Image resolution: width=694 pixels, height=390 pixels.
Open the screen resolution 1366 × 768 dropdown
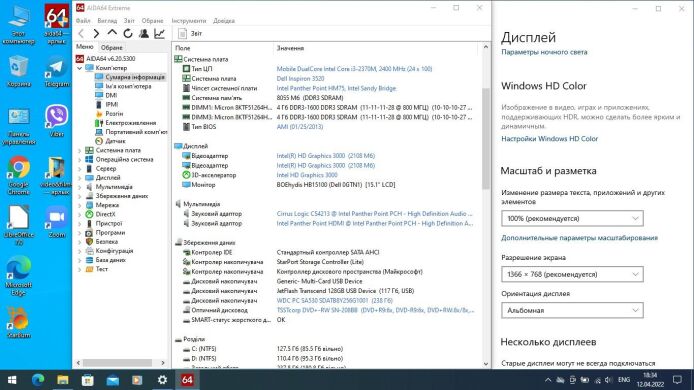point(572,274)
